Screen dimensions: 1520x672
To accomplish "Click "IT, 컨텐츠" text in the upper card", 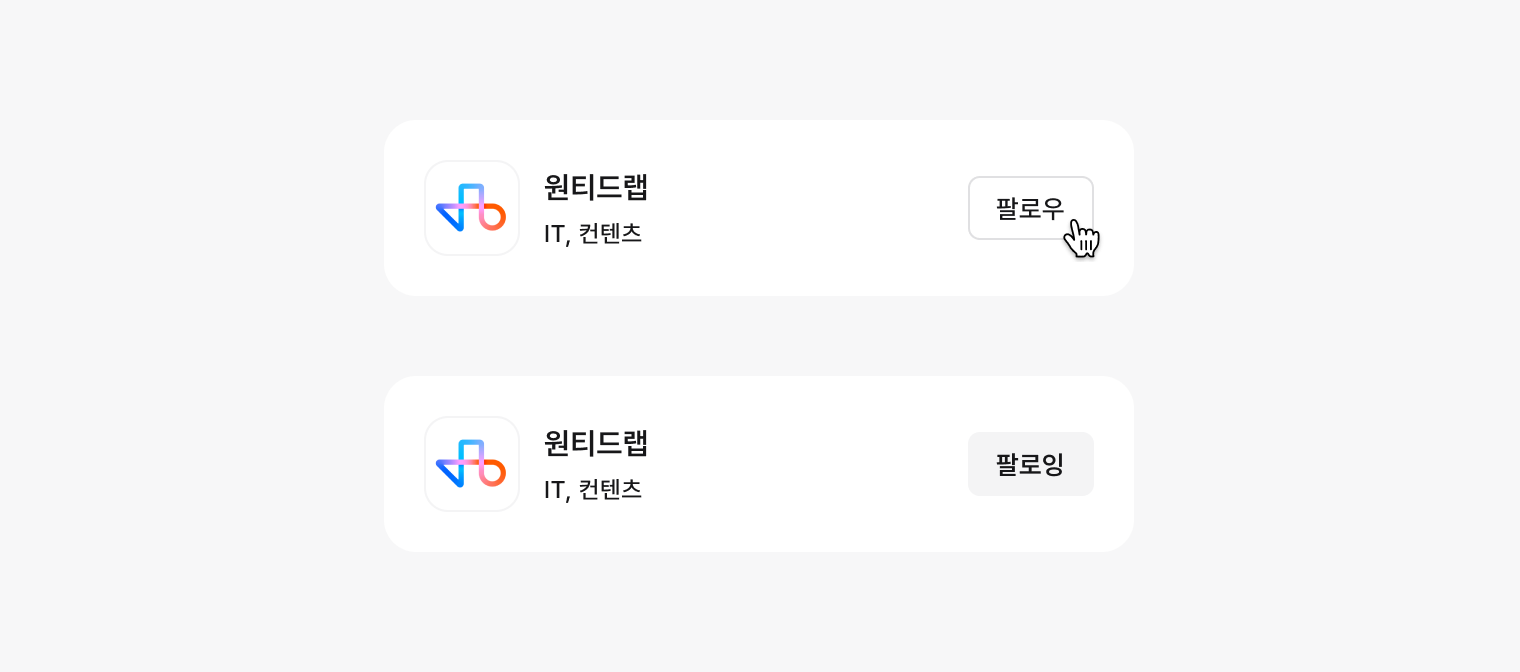I will coord(593,234).
